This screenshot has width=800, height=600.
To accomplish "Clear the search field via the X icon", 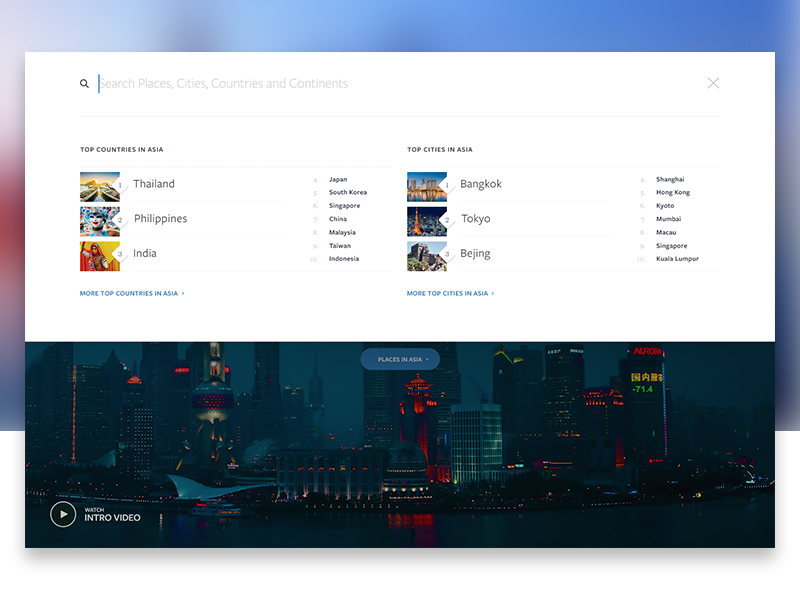I will tap(713, 83).
